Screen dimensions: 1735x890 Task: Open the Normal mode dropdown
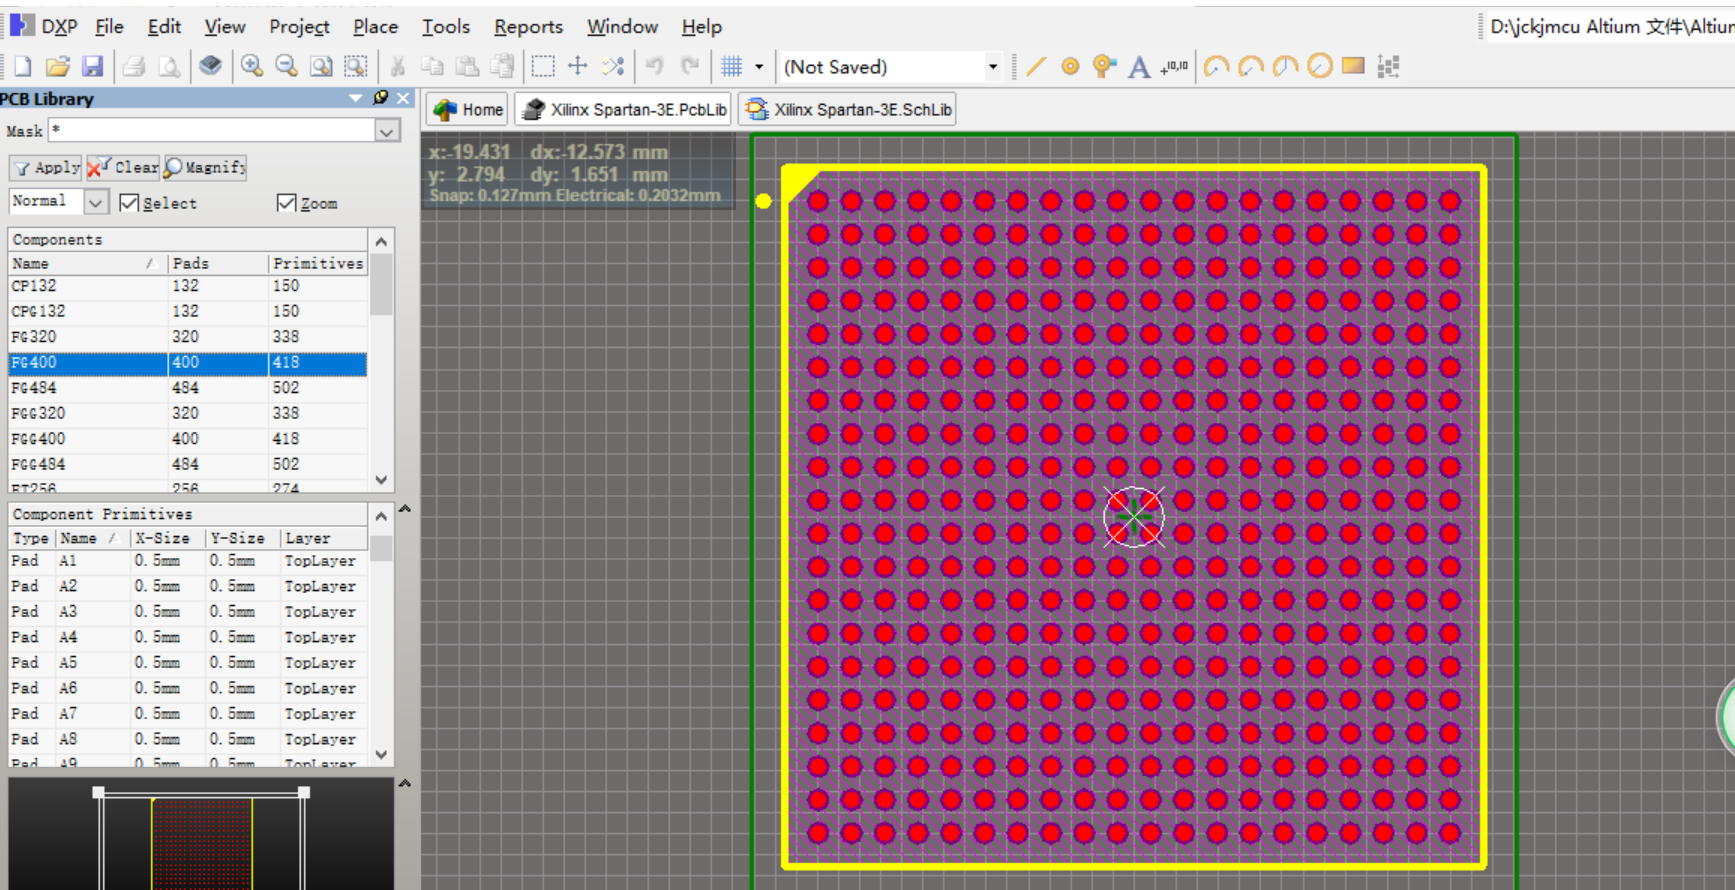pyautogui.click(x=96, y=202)
